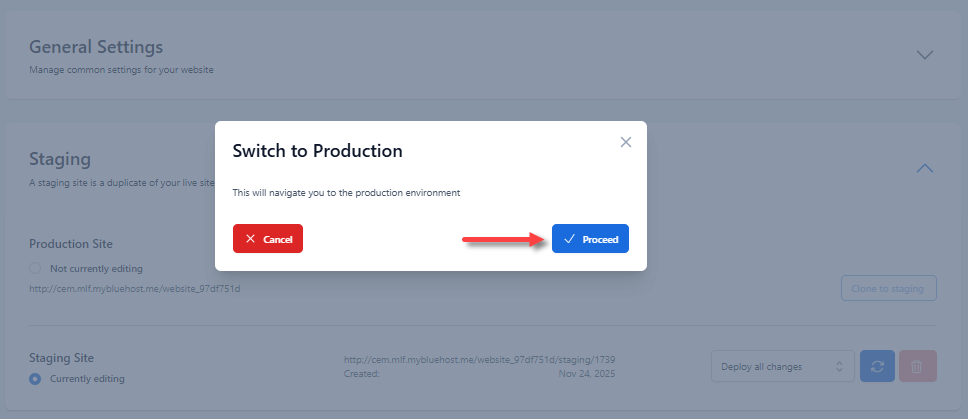
Task: Close the dialog with the X icon
Action: click(625, 143)
